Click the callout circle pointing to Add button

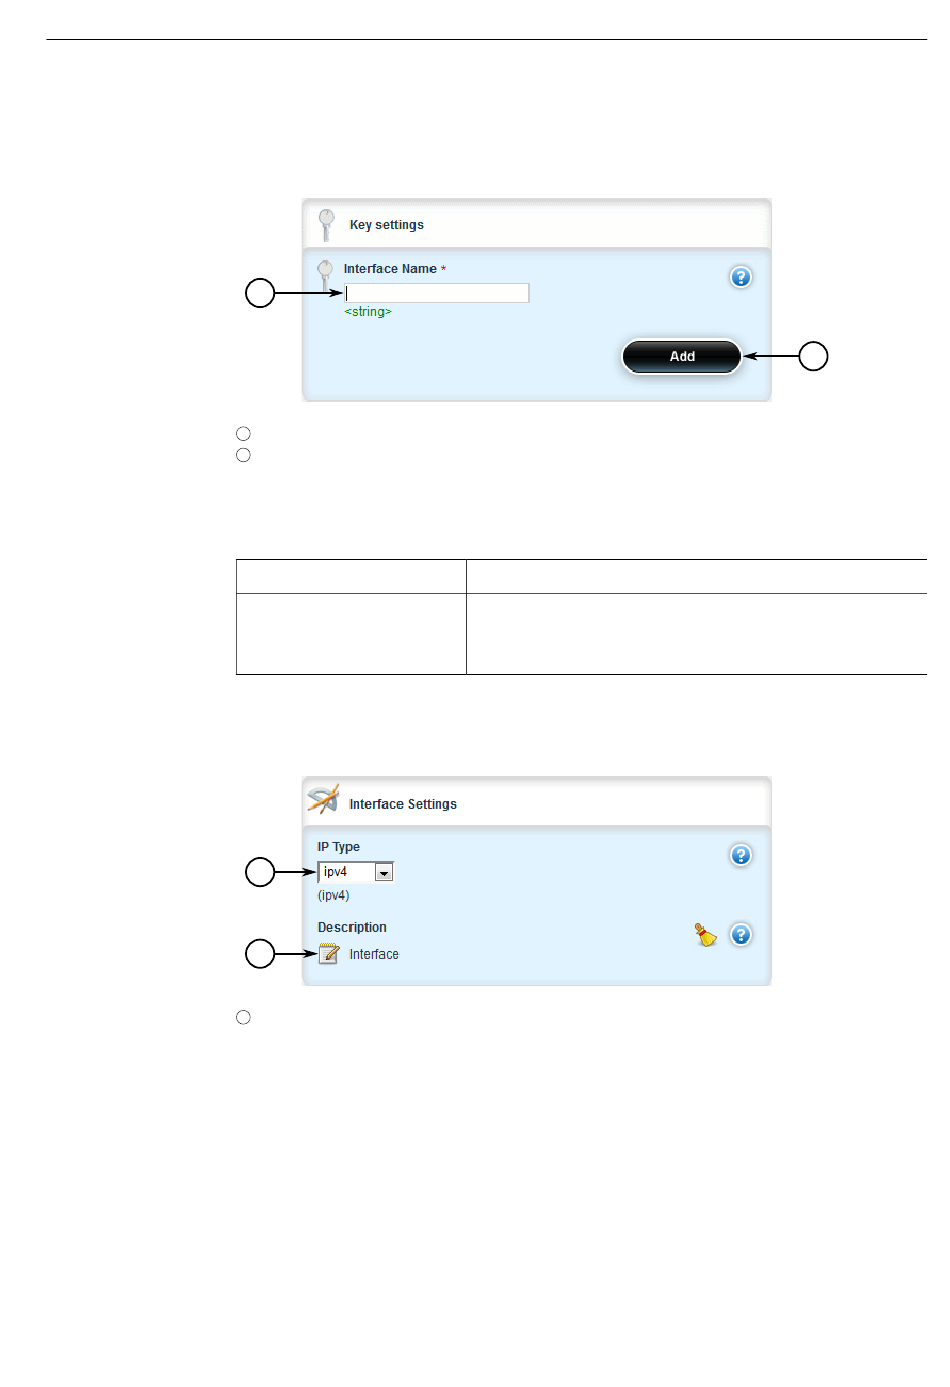point(813,356)
